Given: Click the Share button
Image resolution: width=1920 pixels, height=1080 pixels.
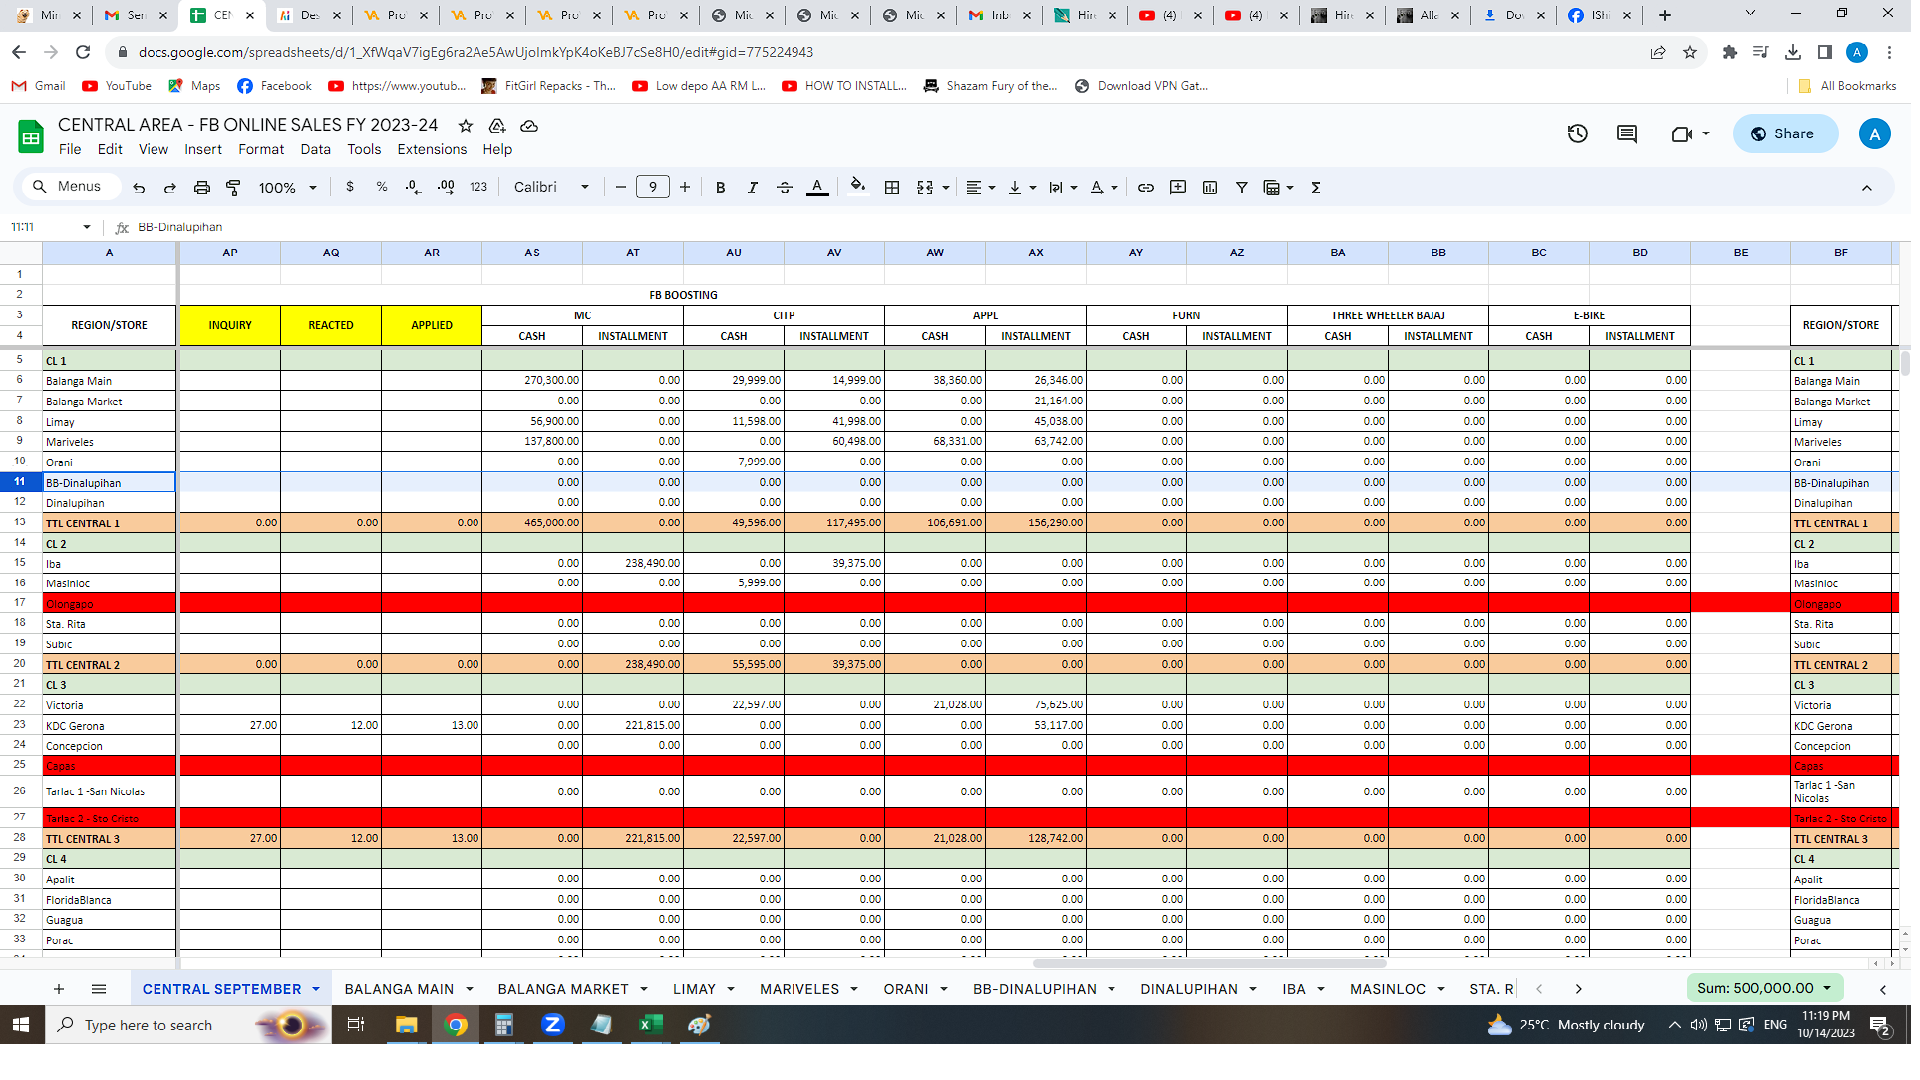Looking at the screenshot, I should pos(1785,134).
